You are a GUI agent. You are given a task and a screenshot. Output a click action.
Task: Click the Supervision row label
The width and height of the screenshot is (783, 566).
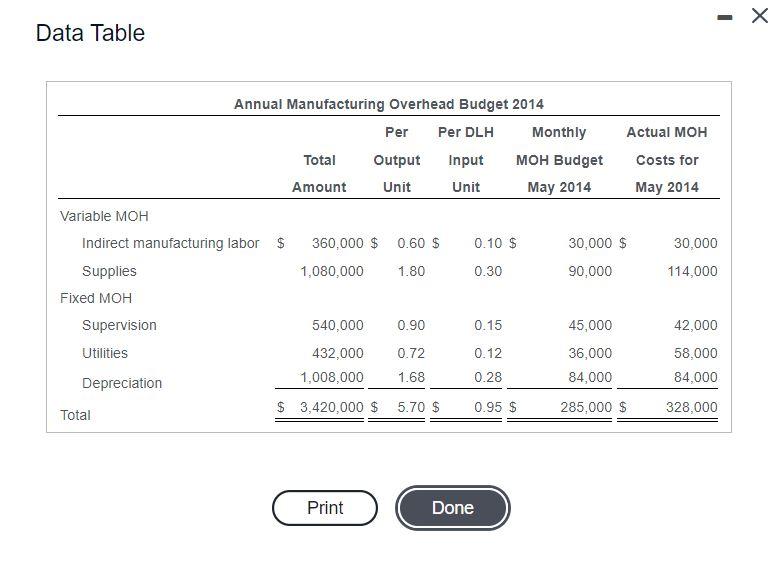coord(119,325)
